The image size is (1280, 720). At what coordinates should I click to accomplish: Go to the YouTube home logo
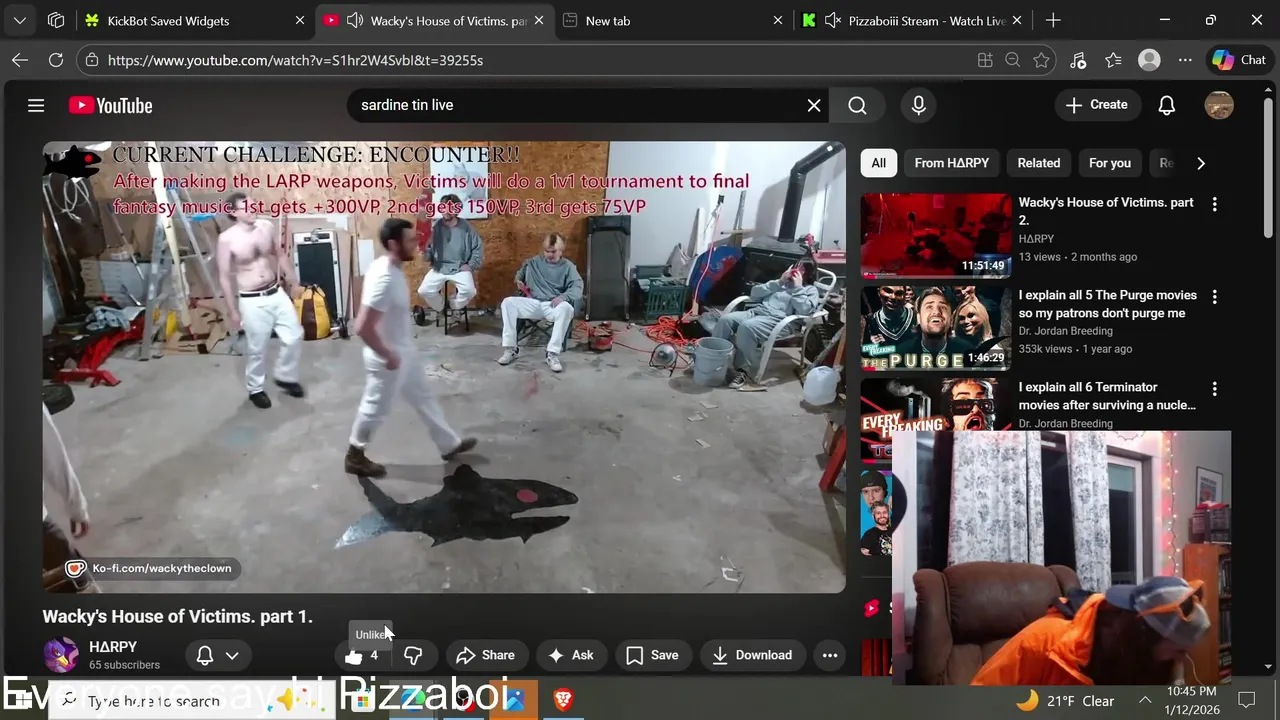[110, 105]
